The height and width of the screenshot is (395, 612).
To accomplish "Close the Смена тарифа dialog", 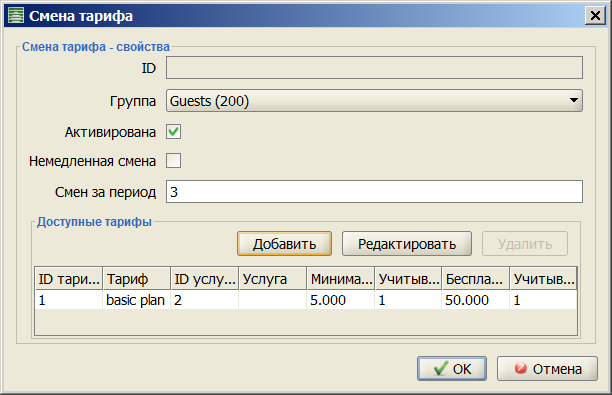I will coord(595,16).
